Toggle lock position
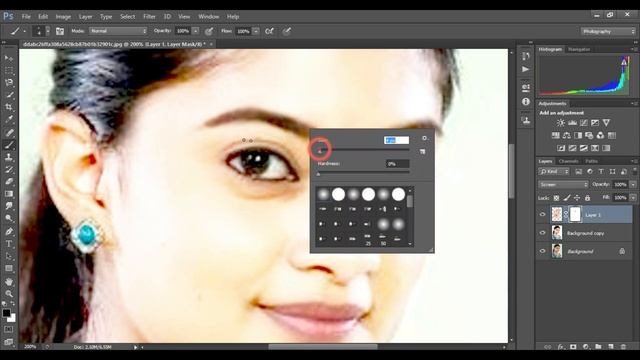Viewport: 640px width, 360px height. pyautogui.click(x=577, y=198)
